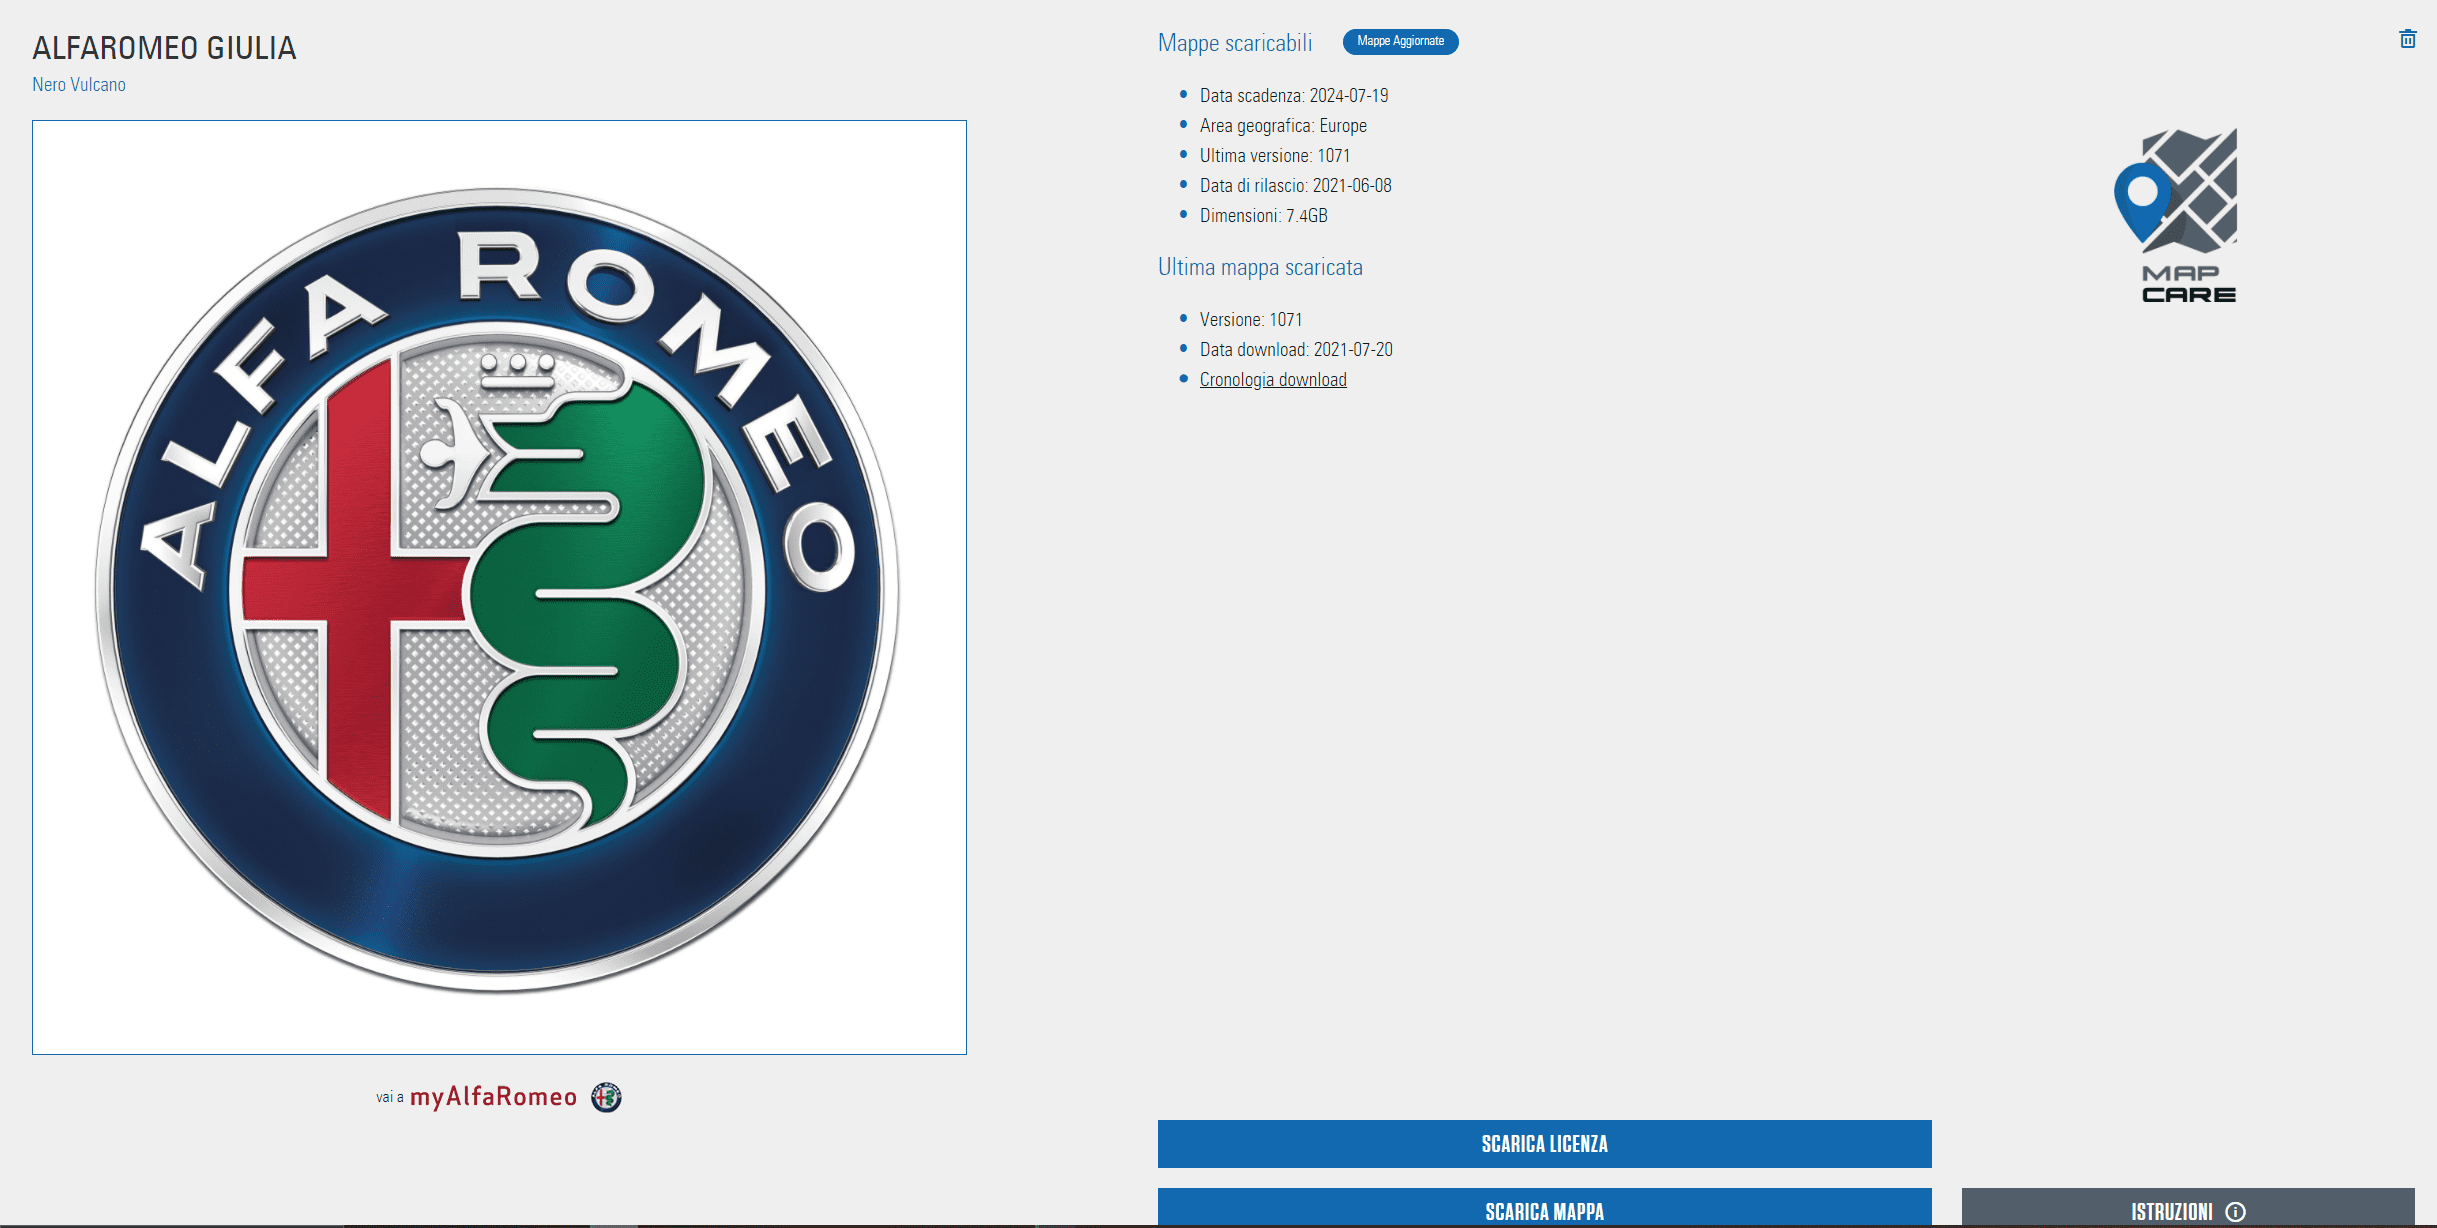Select the Ultima versione 1071 entry

point(1274,156)
